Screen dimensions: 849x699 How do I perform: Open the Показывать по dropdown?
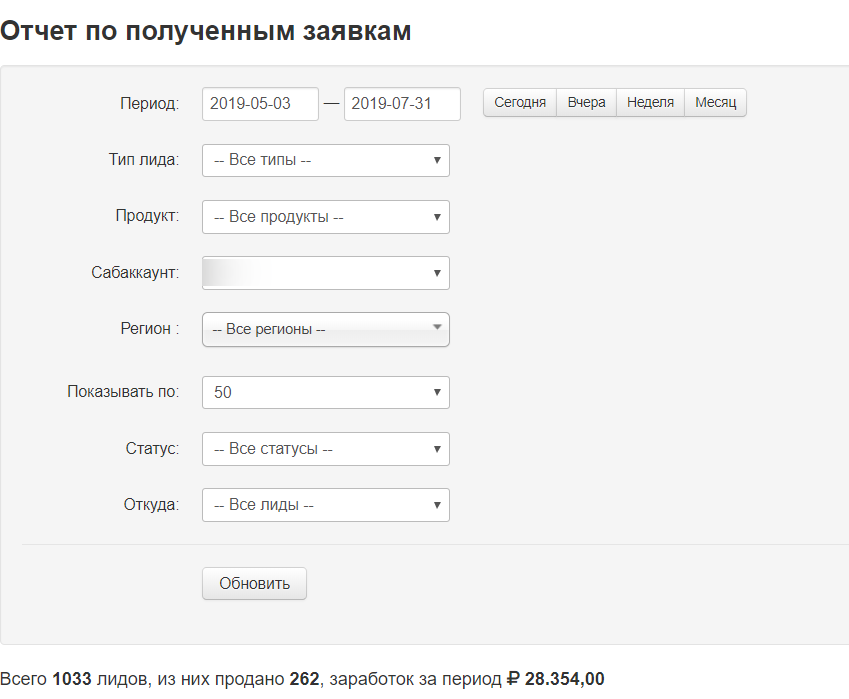click(325, 392)
